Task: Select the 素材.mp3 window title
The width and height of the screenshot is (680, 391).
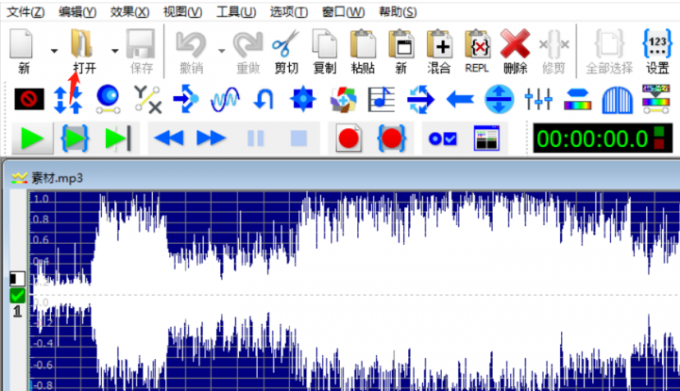Action: 57,178
